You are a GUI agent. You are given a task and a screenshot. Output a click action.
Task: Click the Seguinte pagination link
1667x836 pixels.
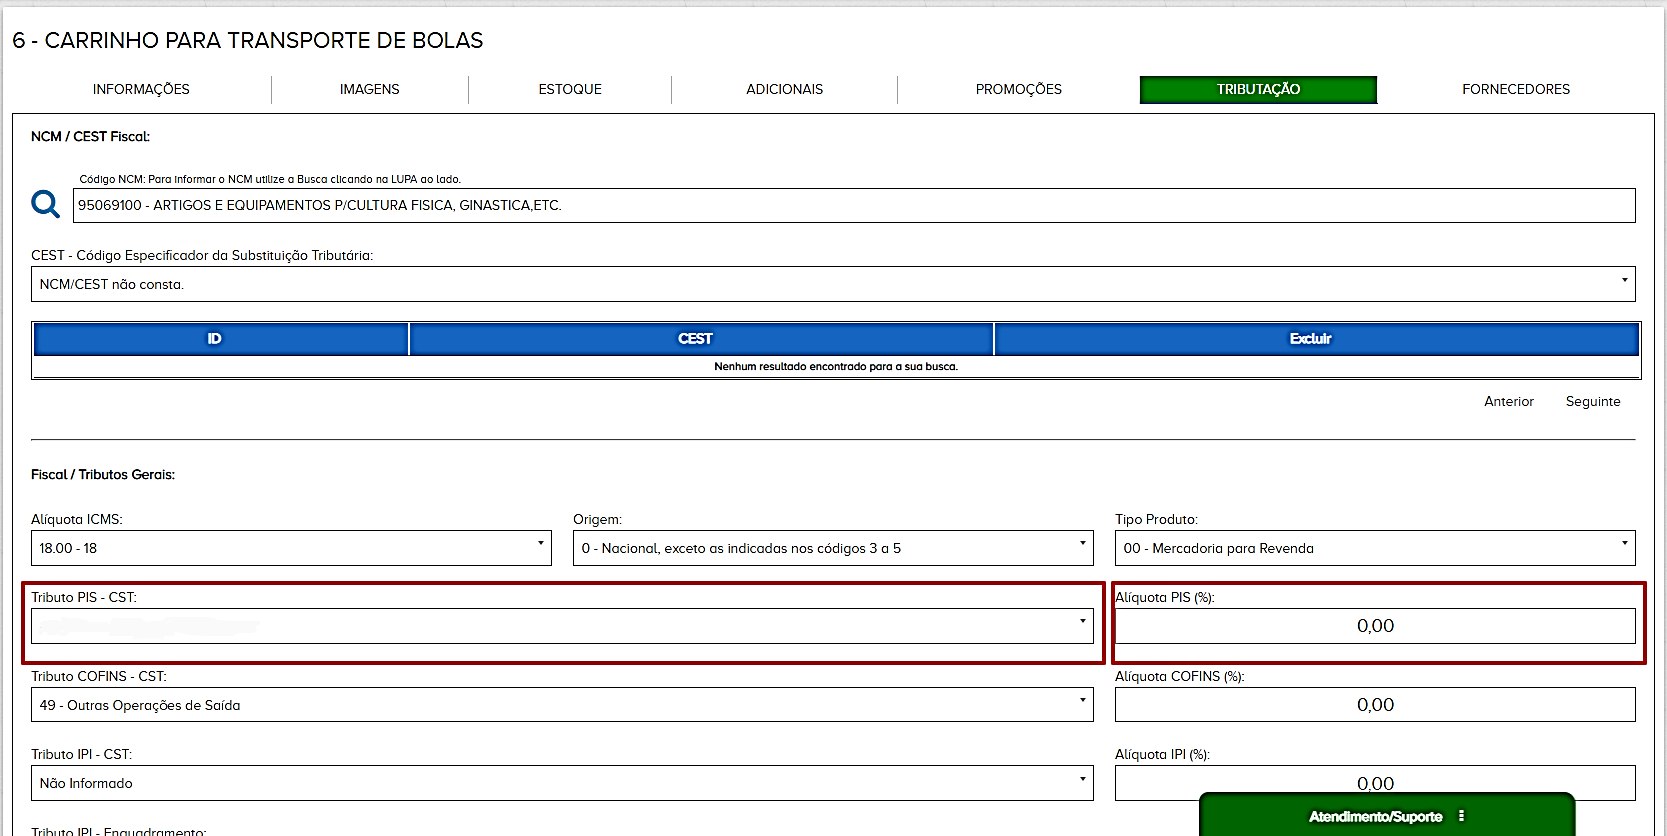[x=1592, y=401]
